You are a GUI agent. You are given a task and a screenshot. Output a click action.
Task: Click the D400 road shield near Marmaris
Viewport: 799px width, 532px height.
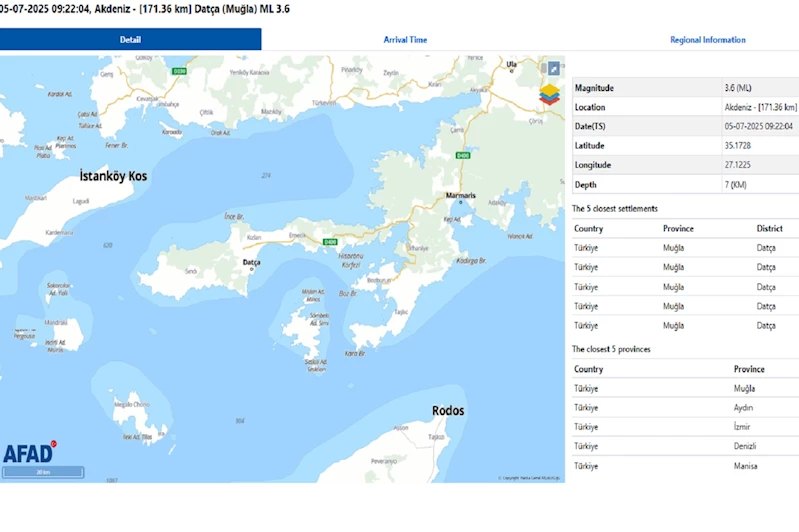[463, 156]
